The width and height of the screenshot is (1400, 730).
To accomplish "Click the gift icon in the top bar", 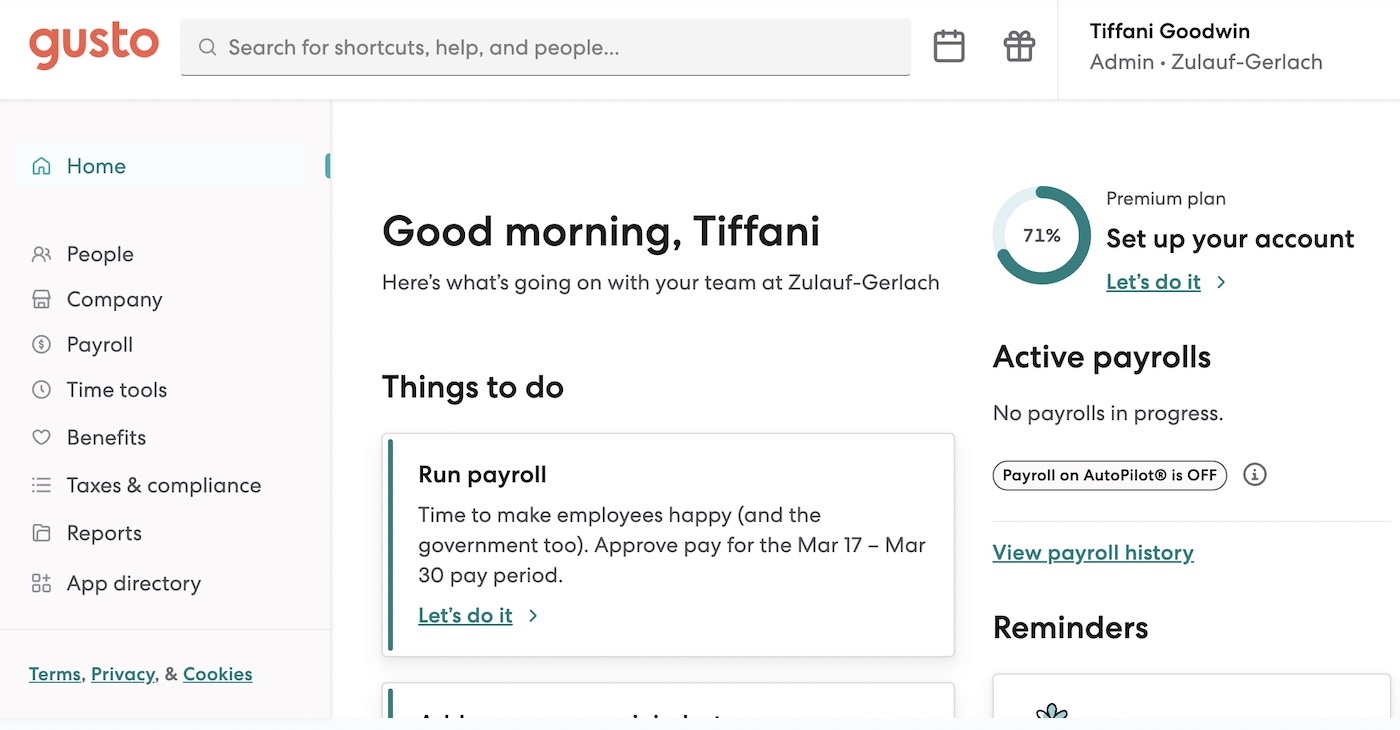I will 1019,46.
